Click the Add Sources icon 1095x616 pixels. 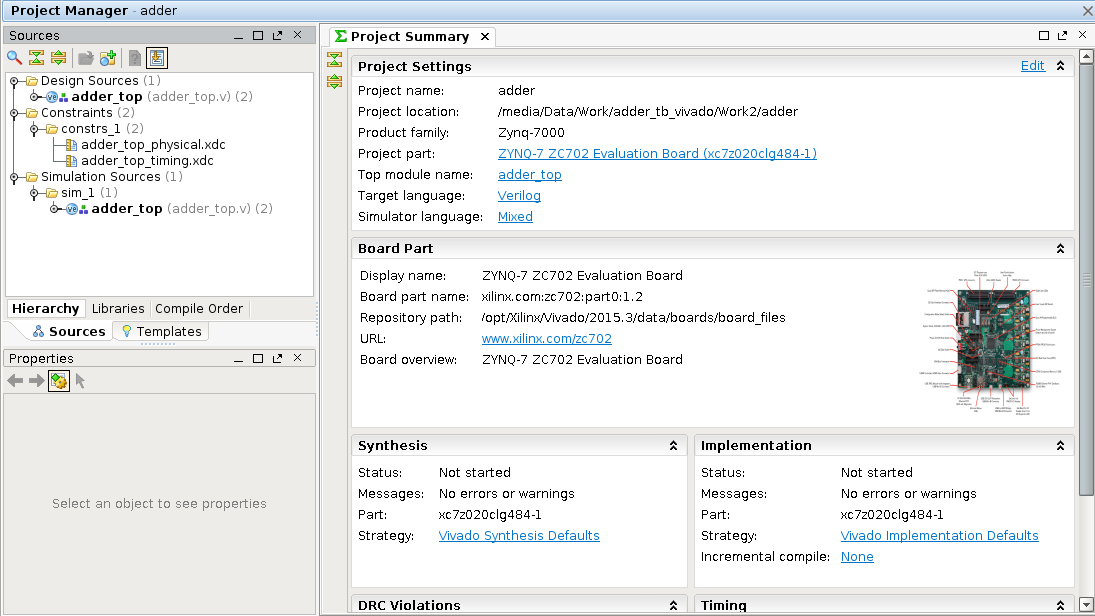coord(108,58)
